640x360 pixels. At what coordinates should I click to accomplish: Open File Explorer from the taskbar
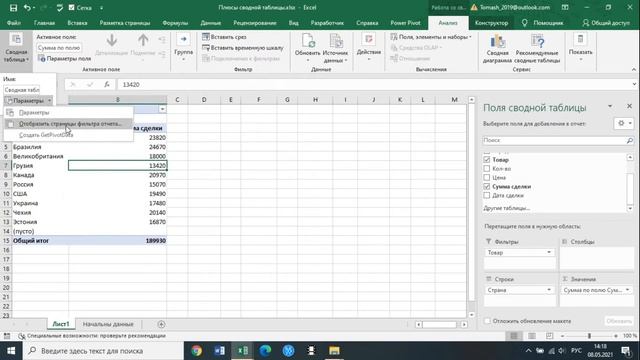coord(334,351)
